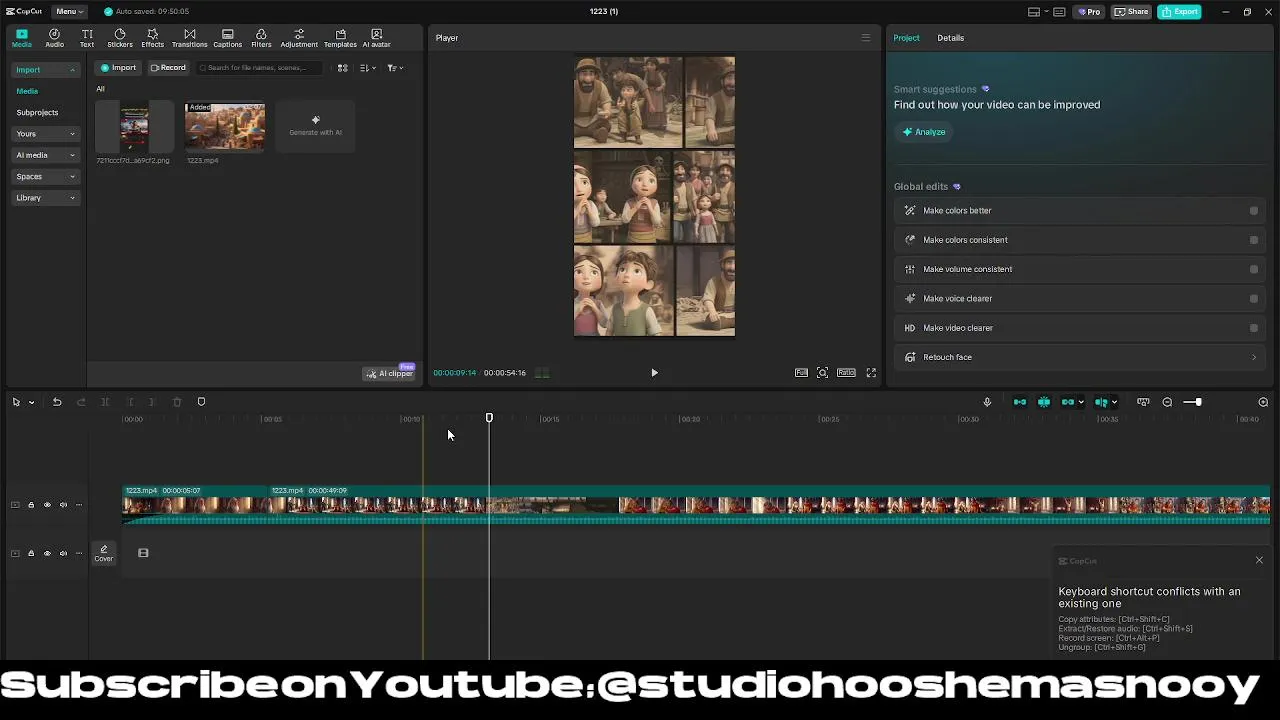This screenshot has width=1280, height=720.
Task: Adjust the timeline zoom slider handle
Action: 1198,402
